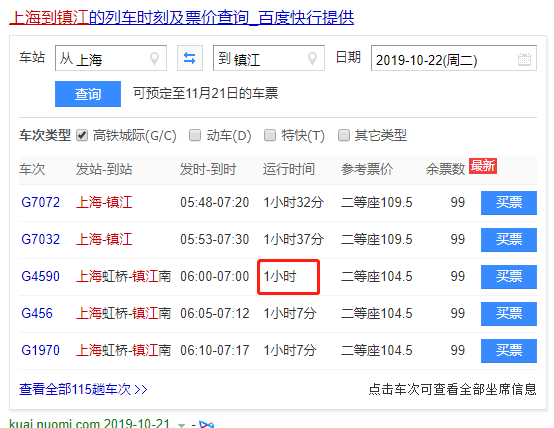Screen dimensions: 554x428
Task: Click the time 06:00-07:00
Action: click(214, 276)
